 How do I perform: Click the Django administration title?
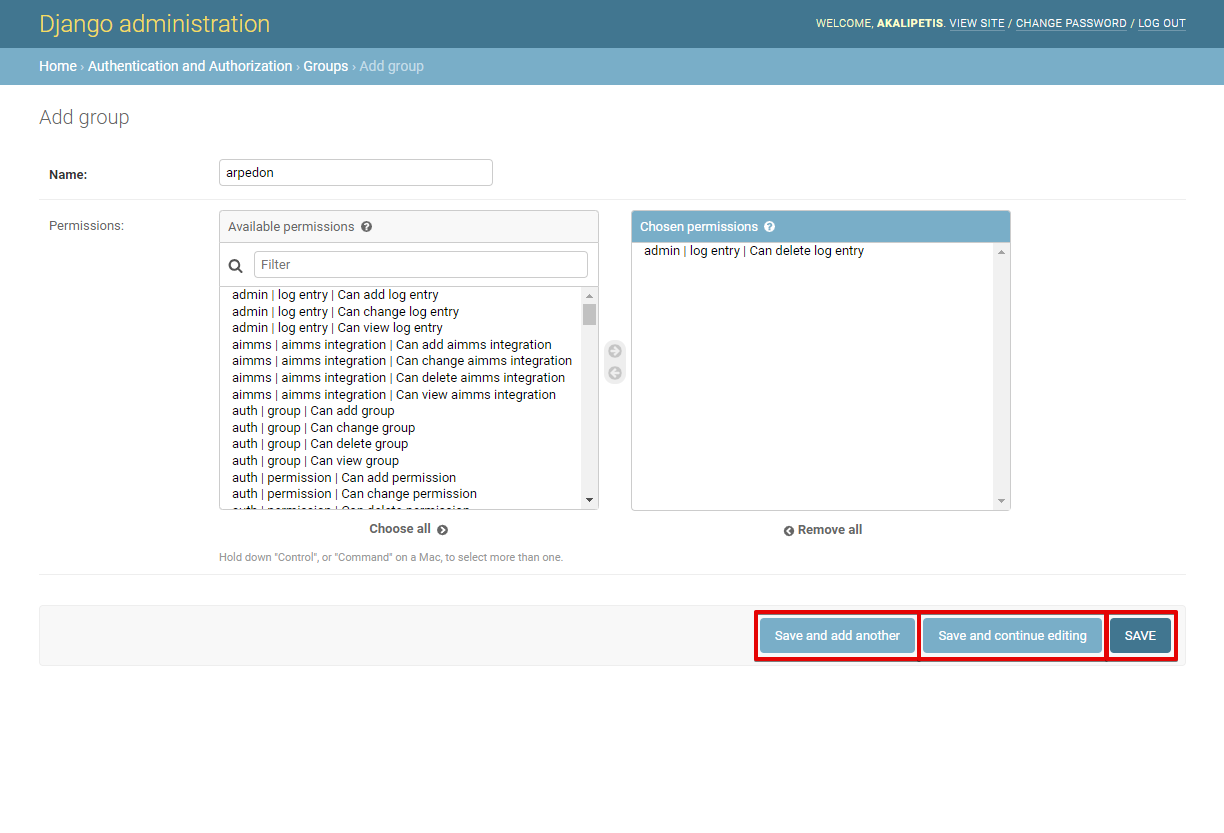155,24
